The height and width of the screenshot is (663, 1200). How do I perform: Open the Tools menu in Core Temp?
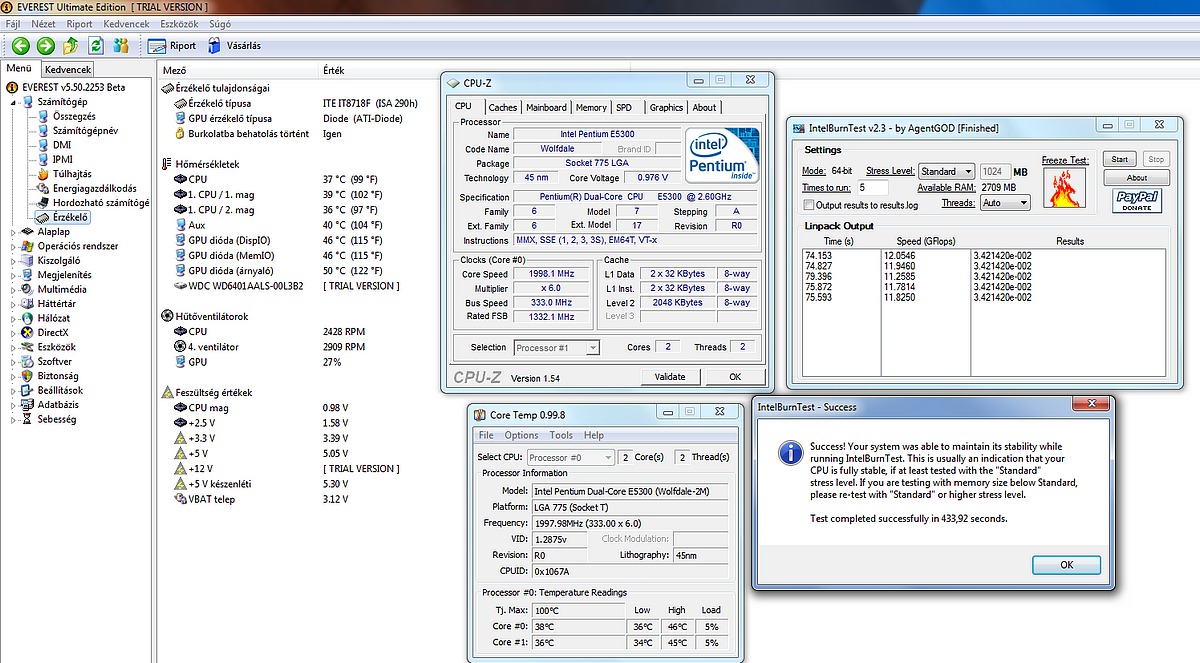(x=561, y=435)
